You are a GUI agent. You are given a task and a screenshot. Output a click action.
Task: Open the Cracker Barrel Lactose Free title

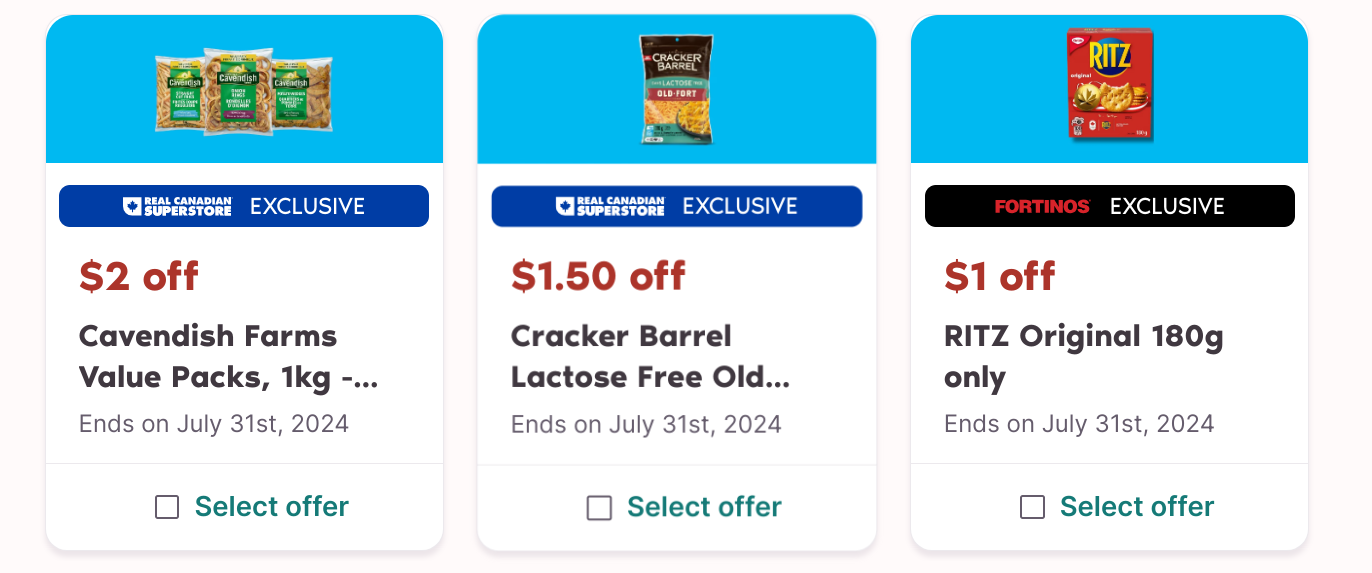651,357
